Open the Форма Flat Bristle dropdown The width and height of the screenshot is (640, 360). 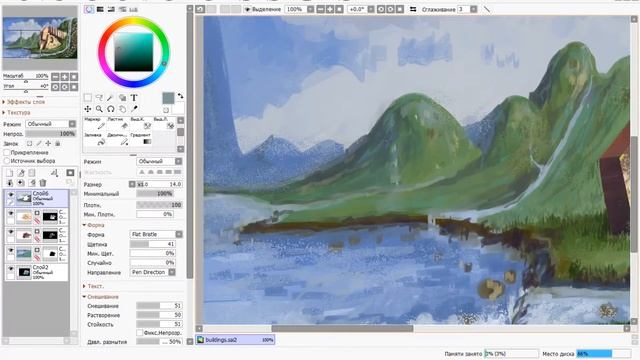coord(156,234)
